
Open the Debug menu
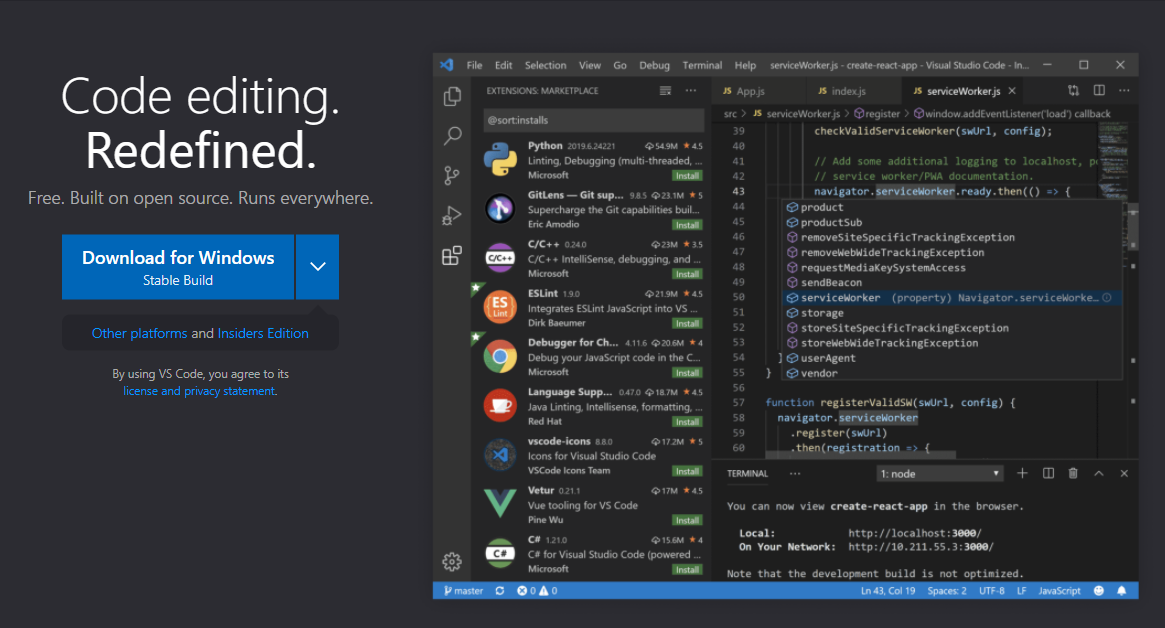[655, 65]
